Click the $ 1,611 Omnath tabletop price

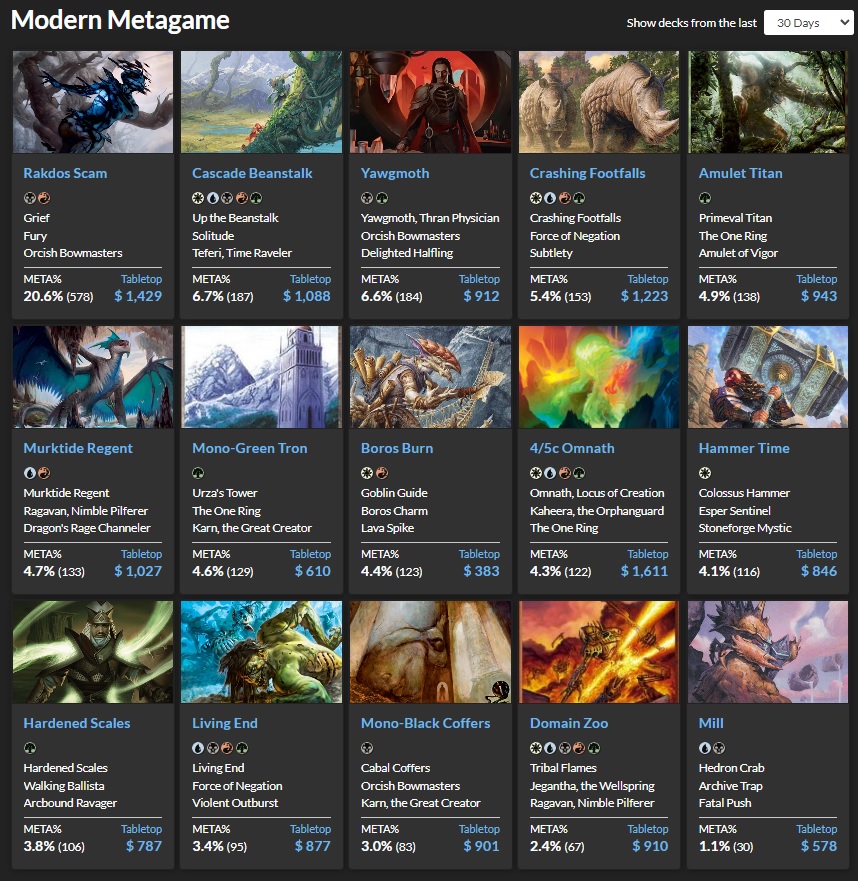(x=644, y=571)
